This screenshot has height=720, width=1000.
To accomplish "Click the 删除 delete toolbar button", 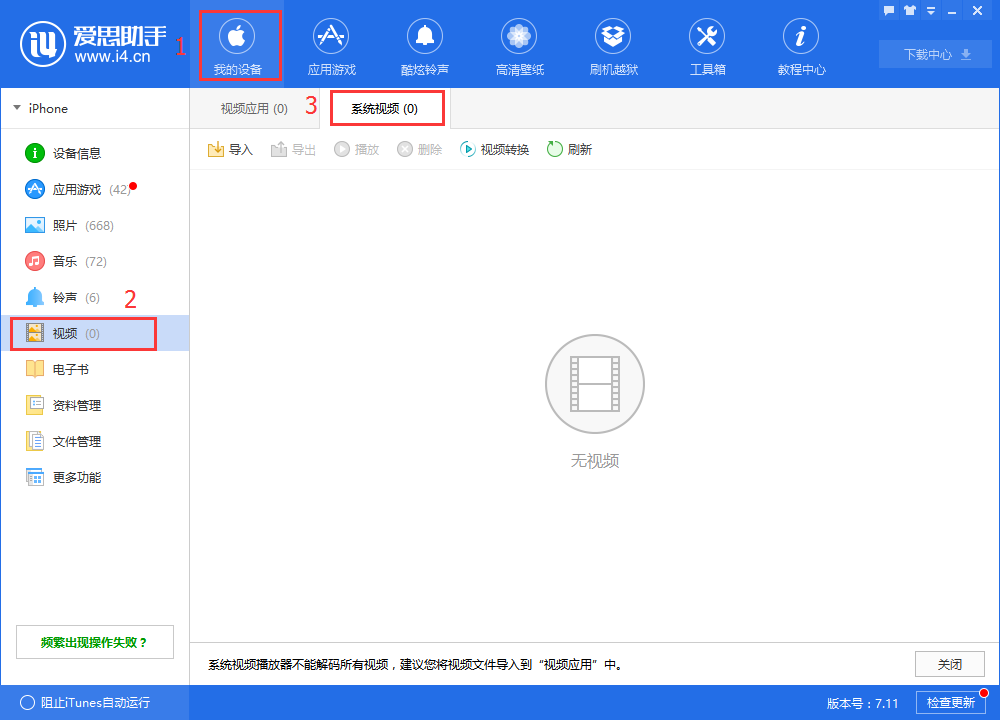I will click(x=420, y=149).
